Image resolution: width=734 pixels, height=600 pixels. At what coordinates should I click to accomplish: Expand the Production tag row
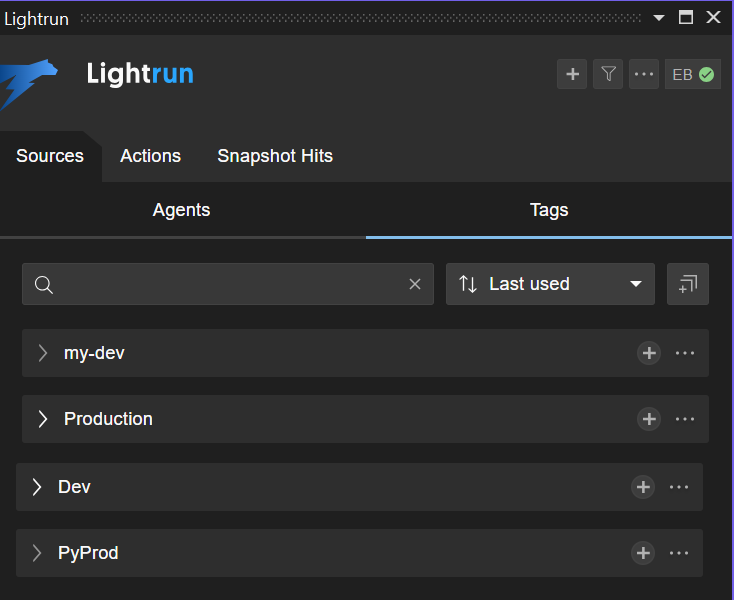(x=43, y=419)
